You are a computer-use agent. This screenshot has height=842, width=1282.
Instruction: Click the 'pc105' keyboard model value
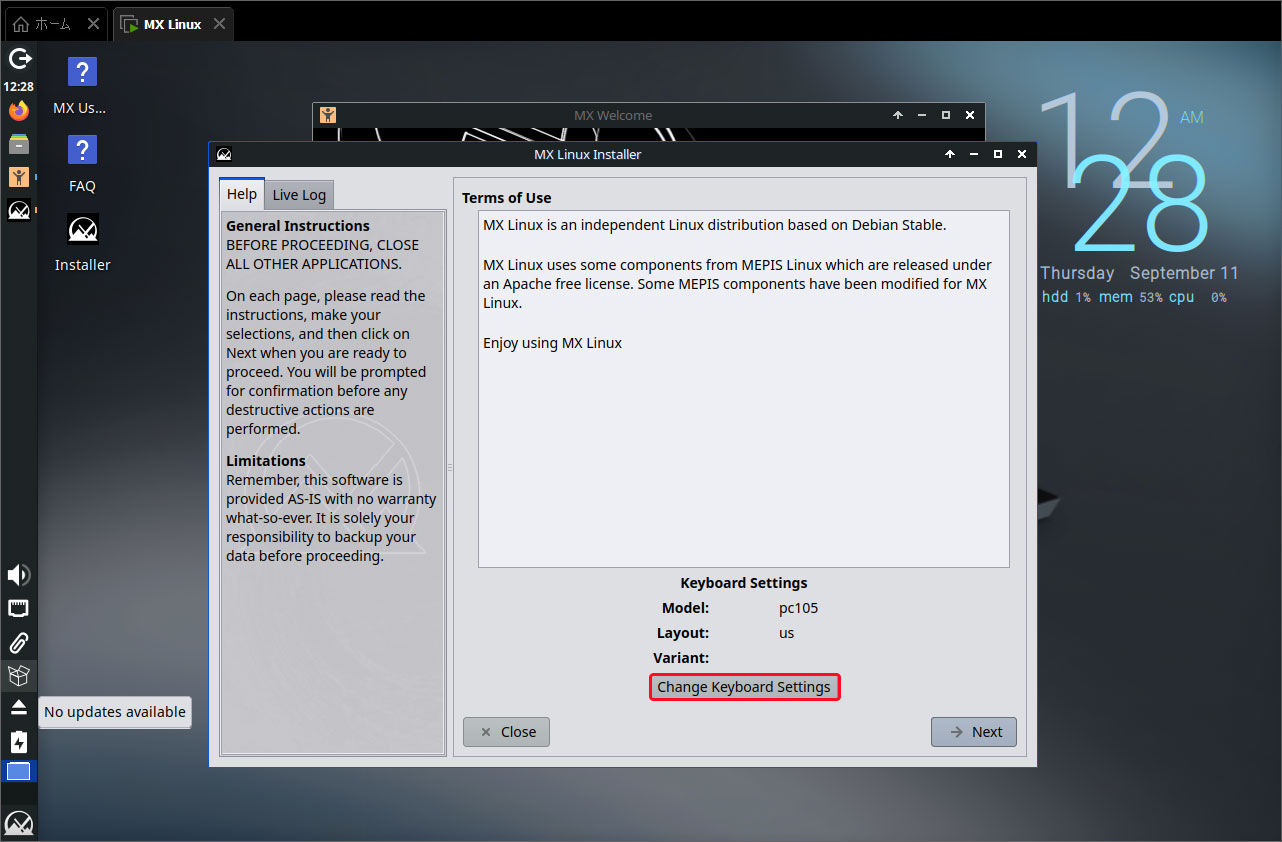799,608
